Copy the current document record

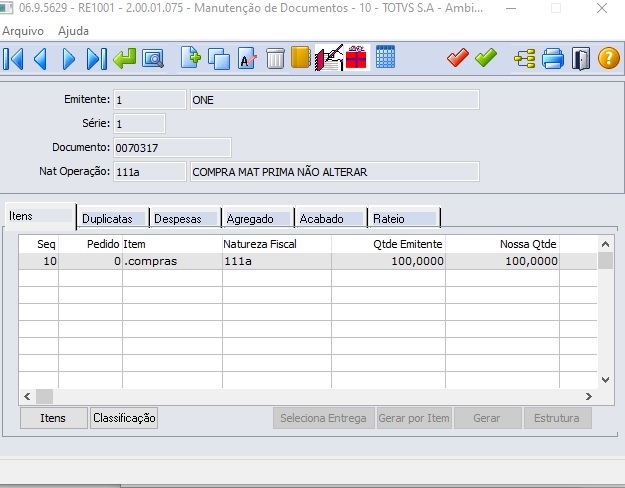219,59
